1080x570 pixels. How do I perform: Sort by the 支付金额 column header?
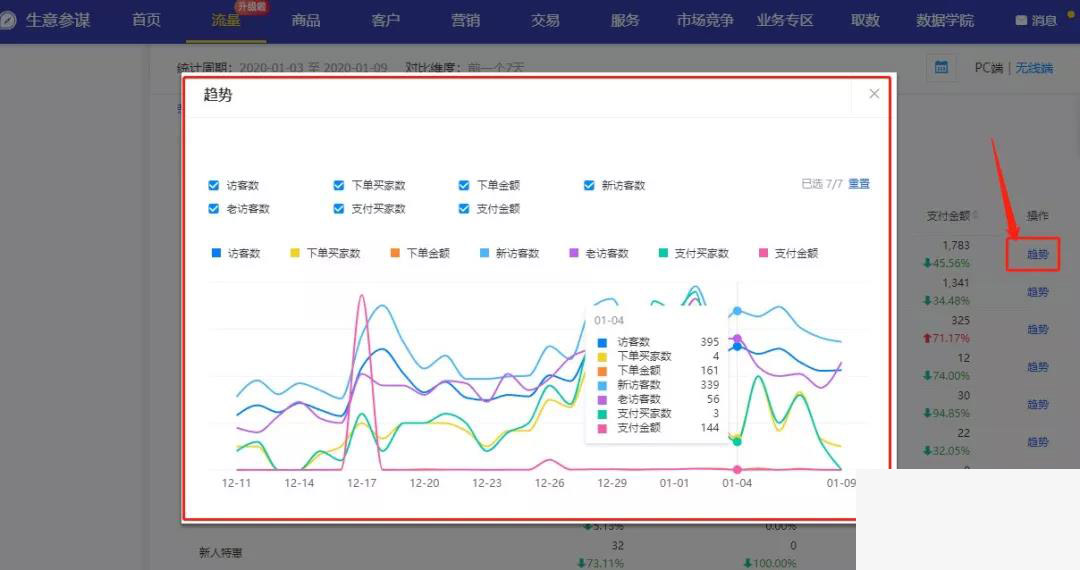(950, 215)
